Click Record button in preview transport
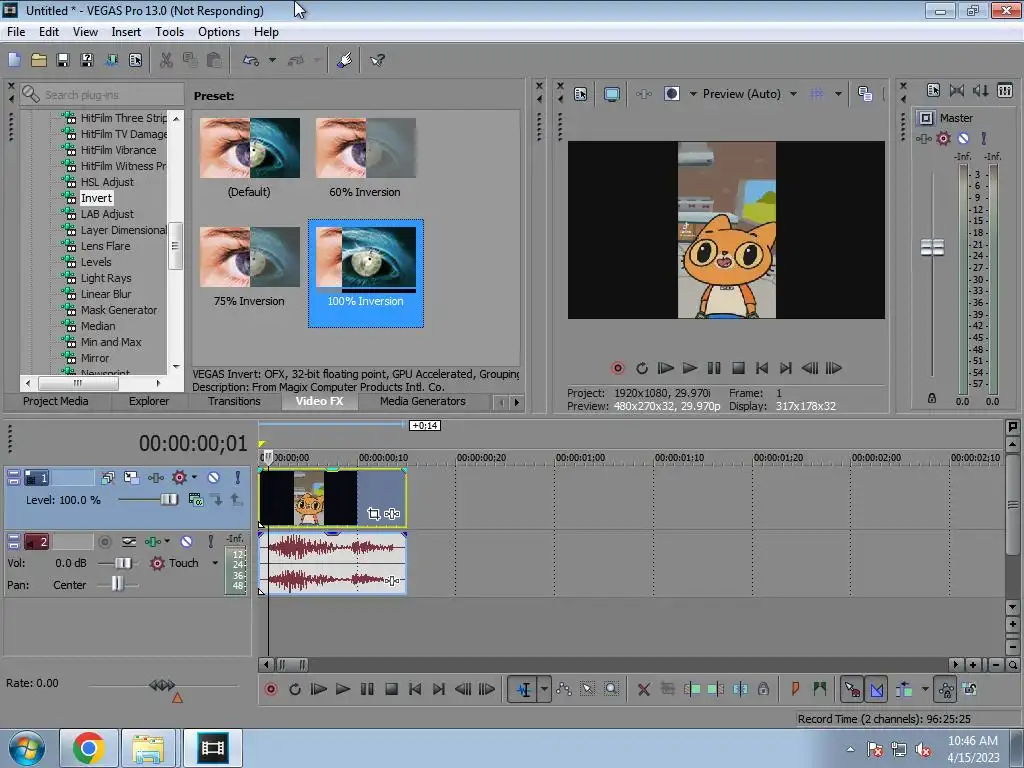The height and width of the screenshot is (768, 1024). click(617, 368)
